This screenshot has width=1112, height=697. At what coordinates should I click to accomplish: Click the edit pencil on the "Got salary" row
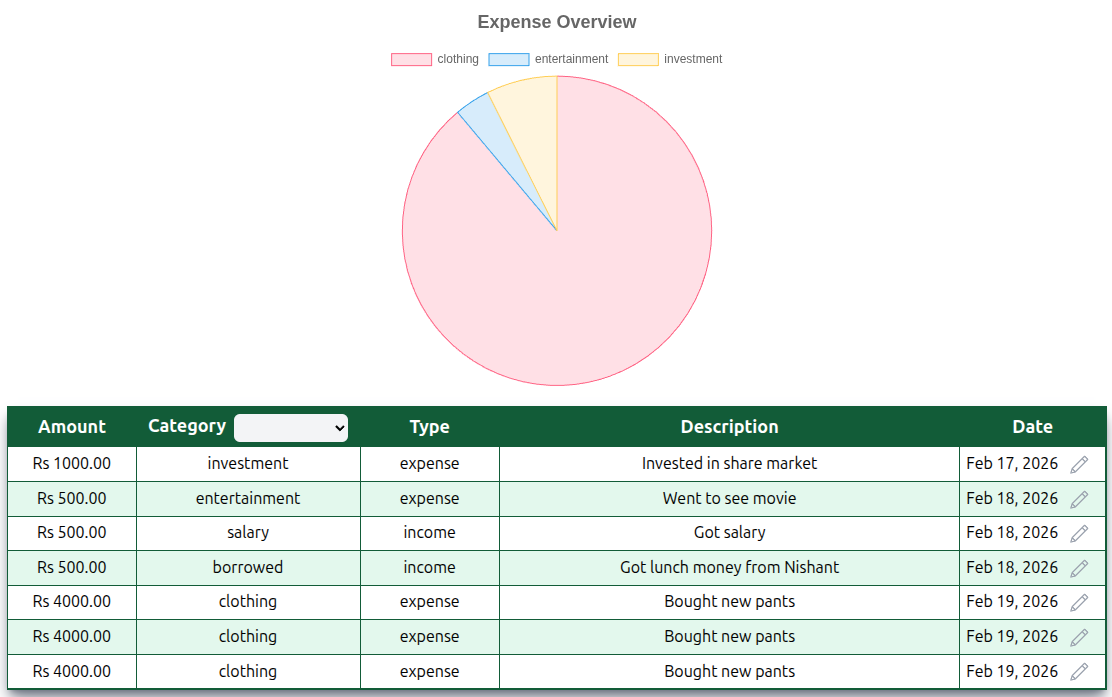1079,533
